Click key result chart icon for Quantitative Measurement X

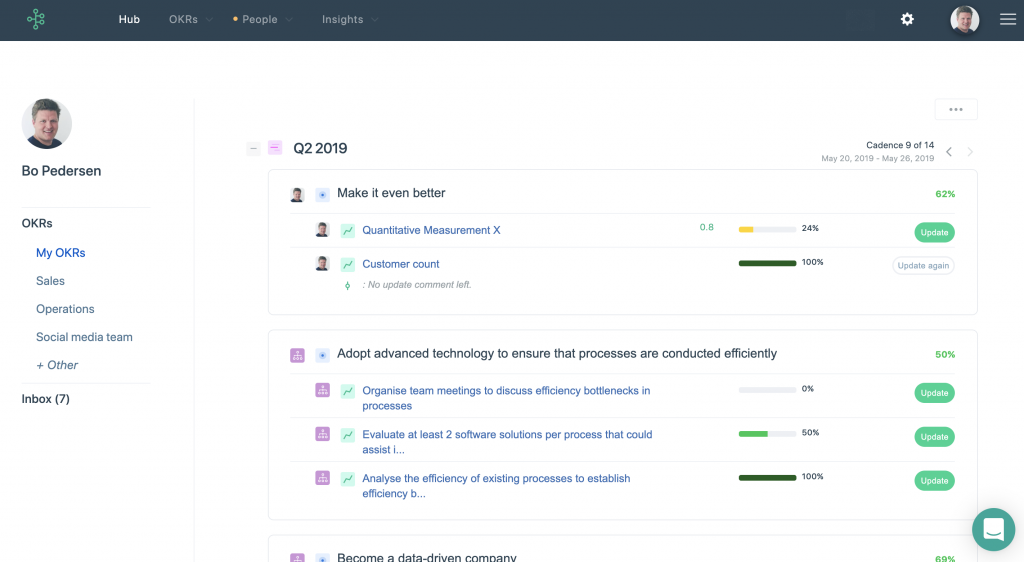point(347,230)
